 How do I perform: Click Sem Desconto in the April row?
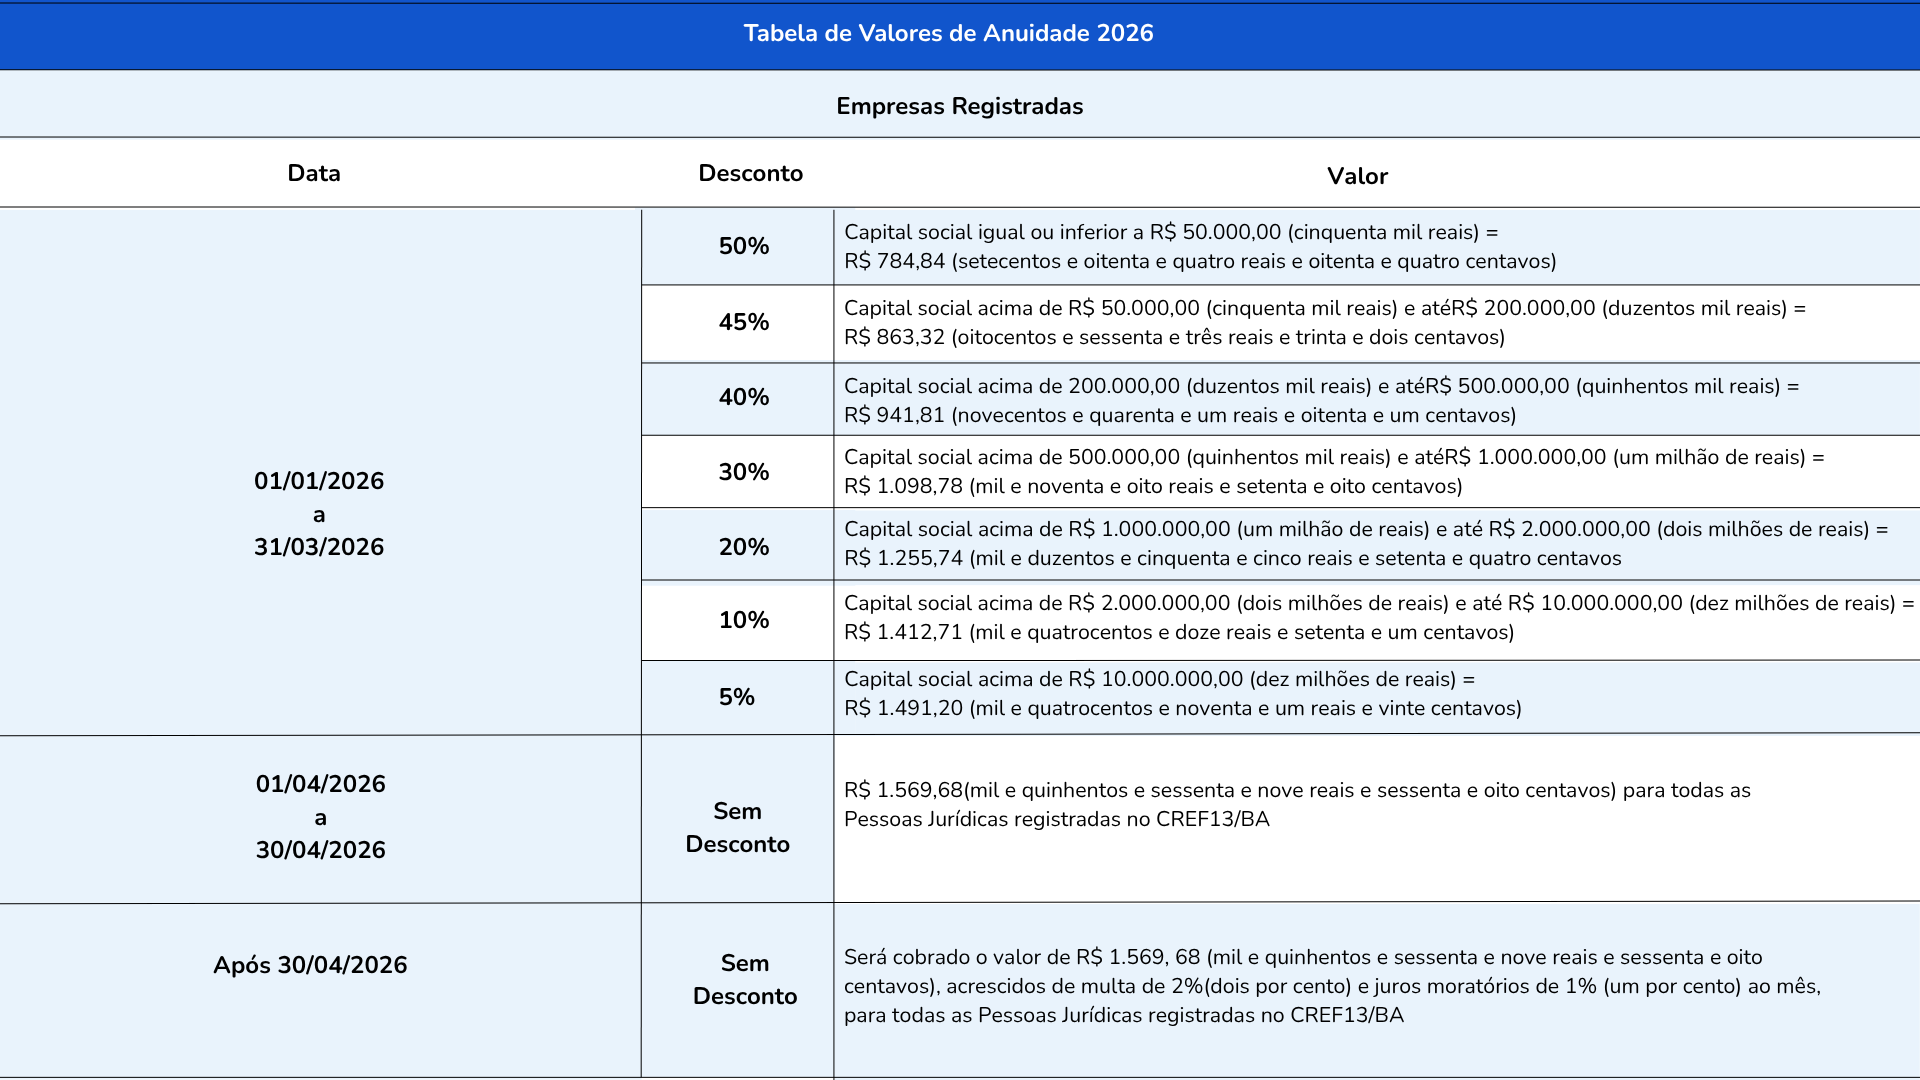pyautogui.click(x=737, y=827)
